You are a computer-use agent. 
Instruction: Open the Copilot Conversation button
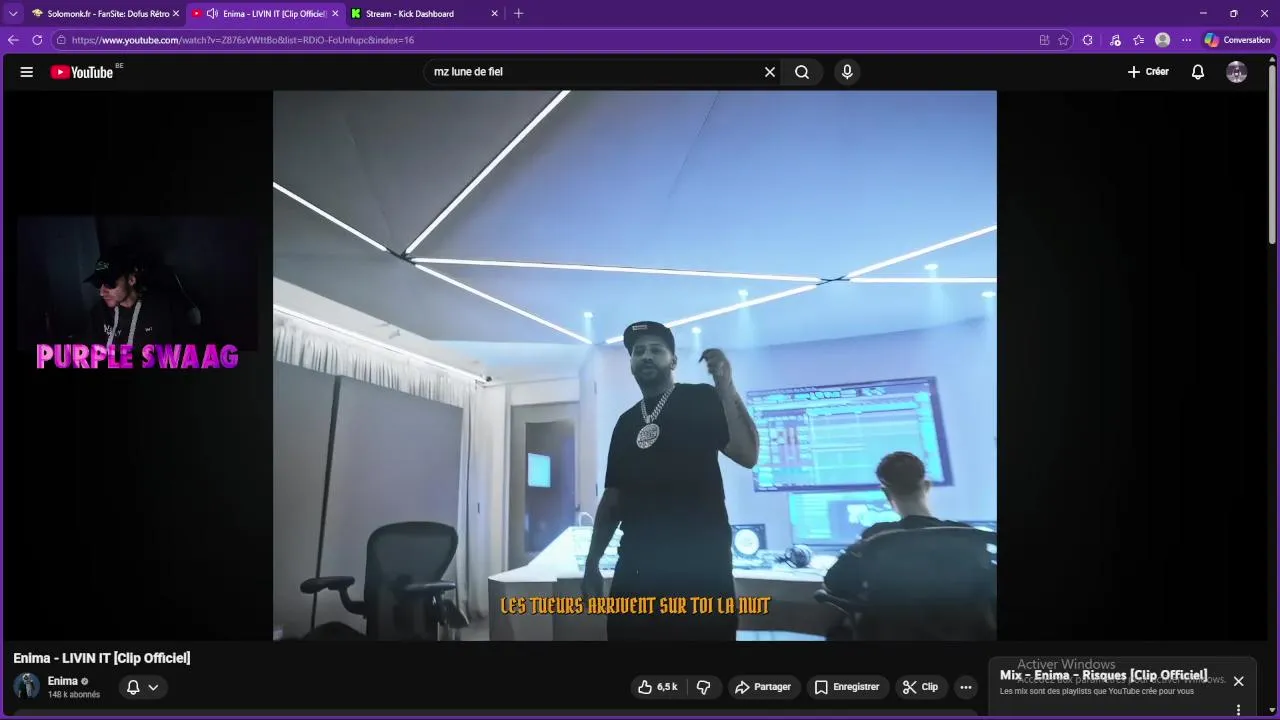(x=1237, y=40)
